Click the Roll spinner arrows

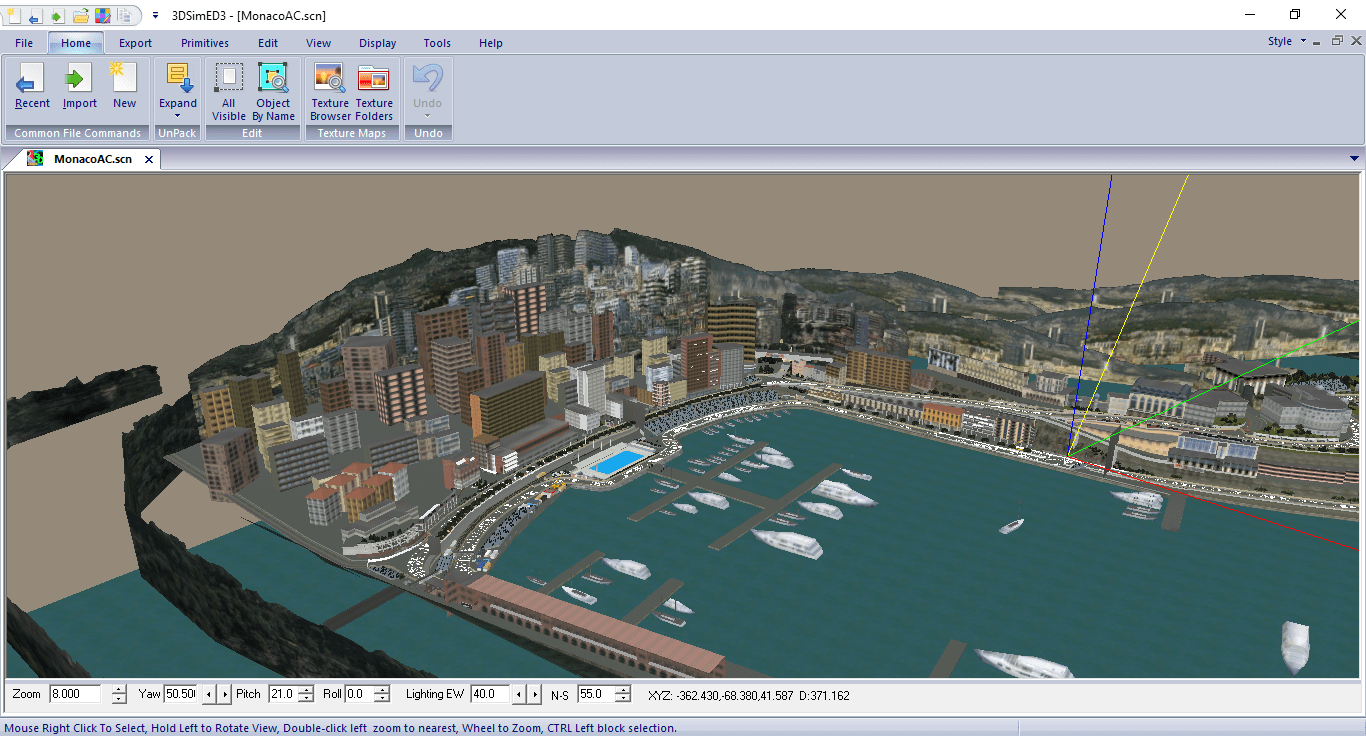tap(383, 694)
